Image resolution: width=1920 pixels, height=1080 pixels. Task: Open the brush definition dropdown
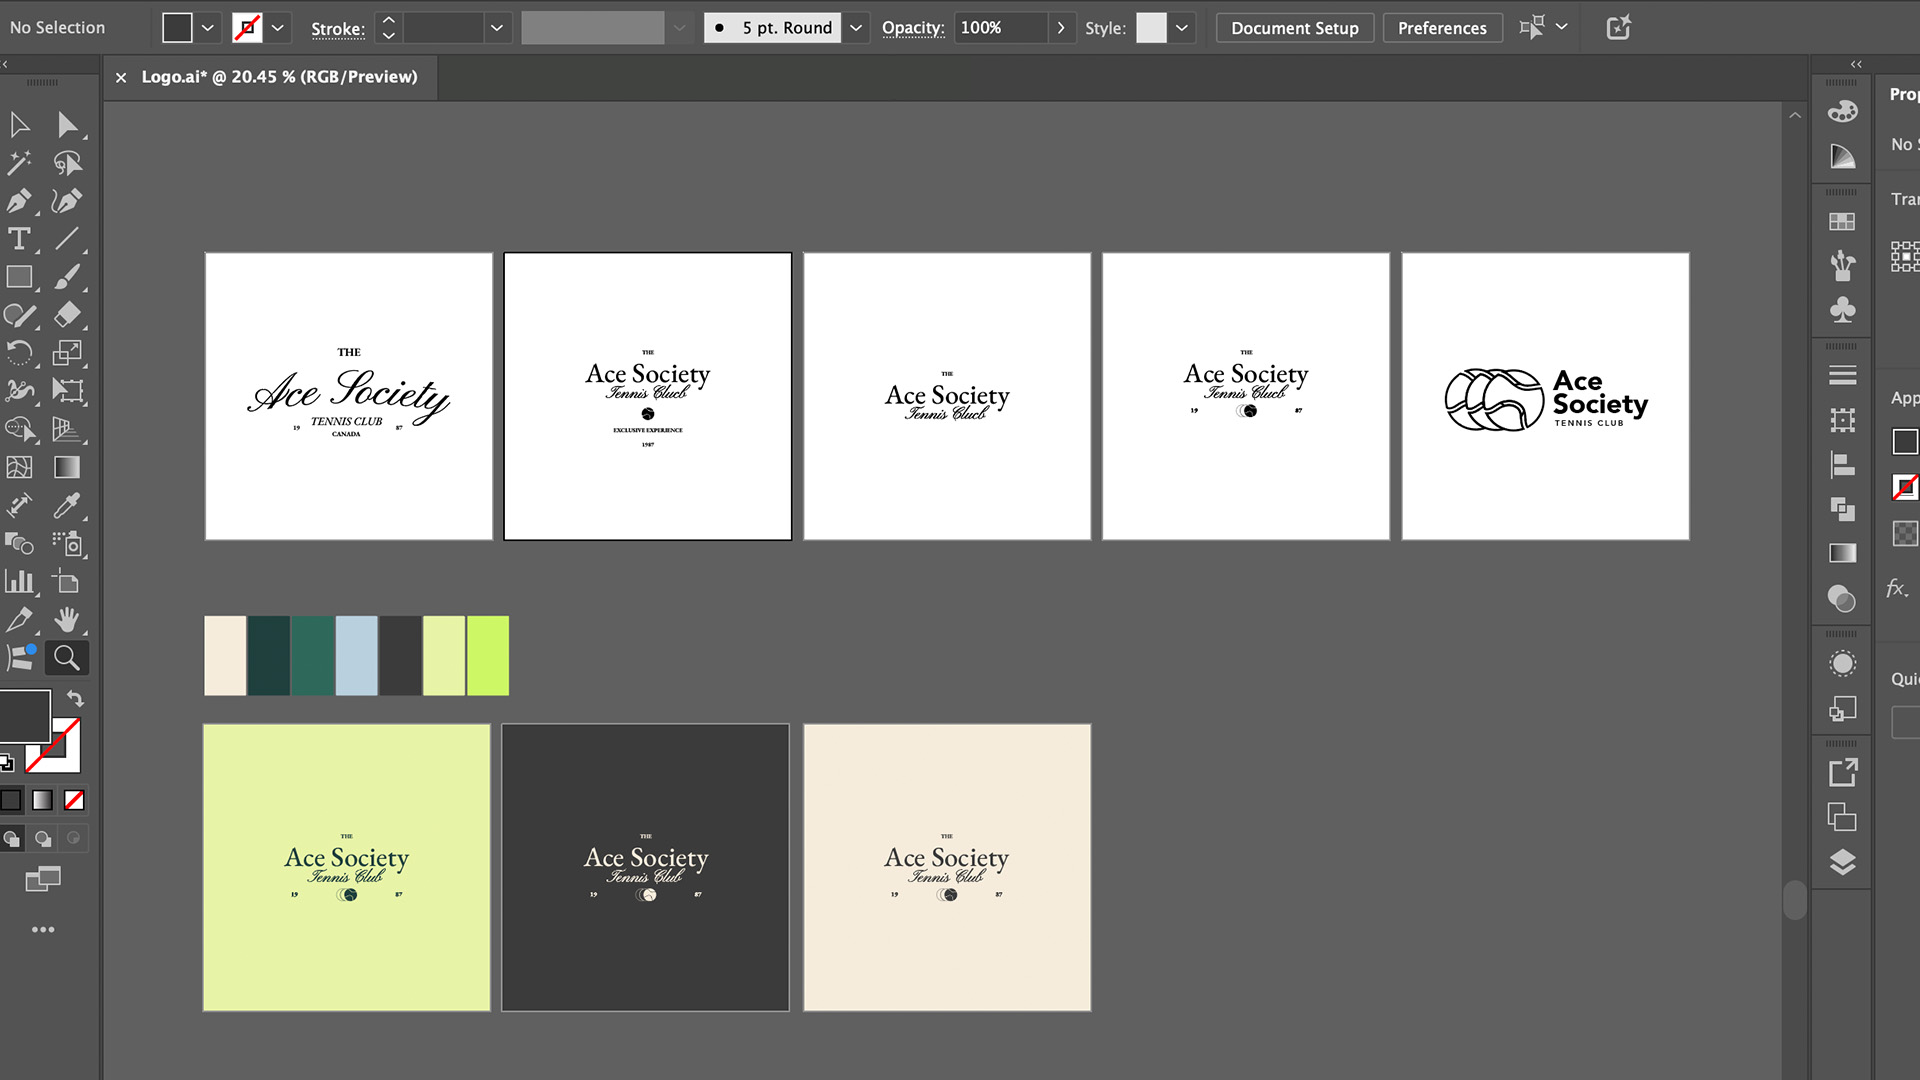click(x=856, y=28)
